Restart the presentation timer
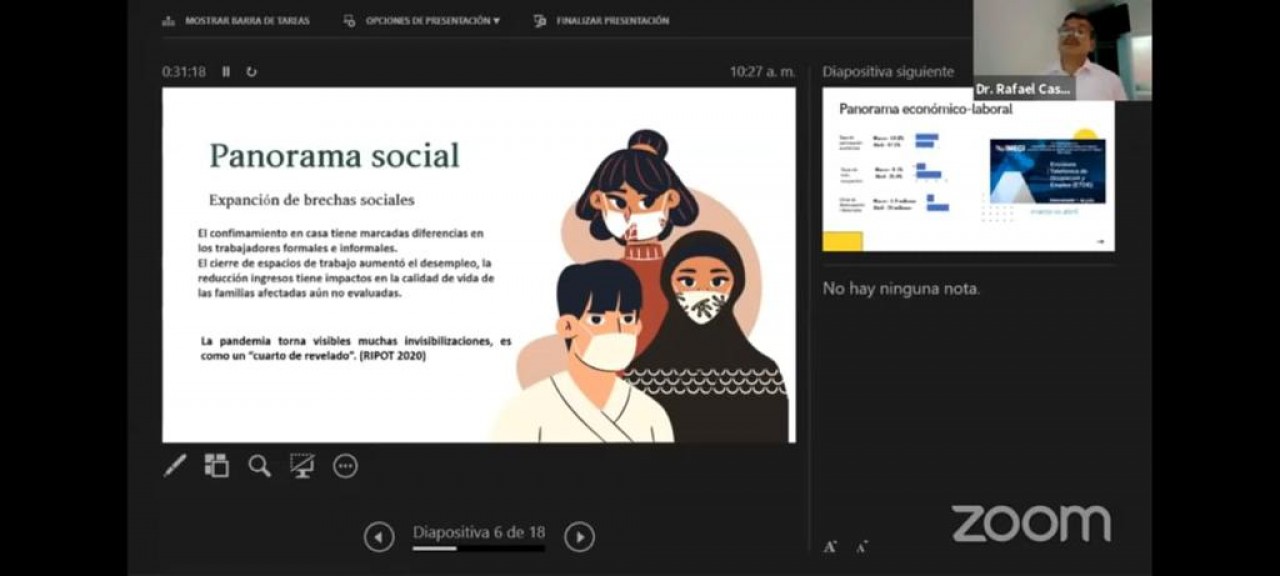This screenshot has height=576, width=1280. pos(251,72)
